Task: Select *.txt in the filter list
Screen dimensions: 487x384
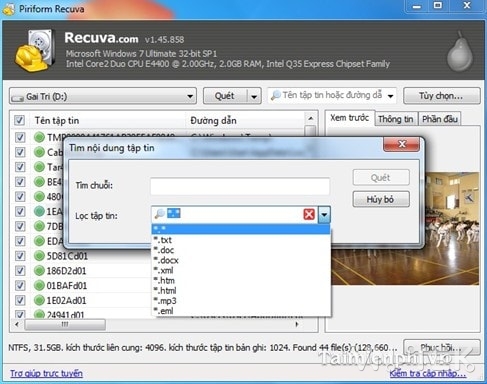Action: [x=241, y=240]
